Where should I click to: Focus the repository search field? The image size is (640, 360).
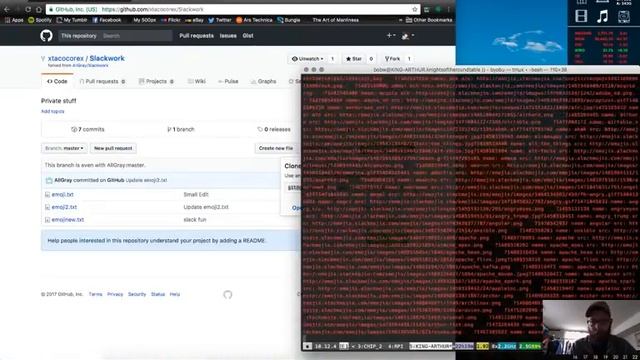(136, 36)
